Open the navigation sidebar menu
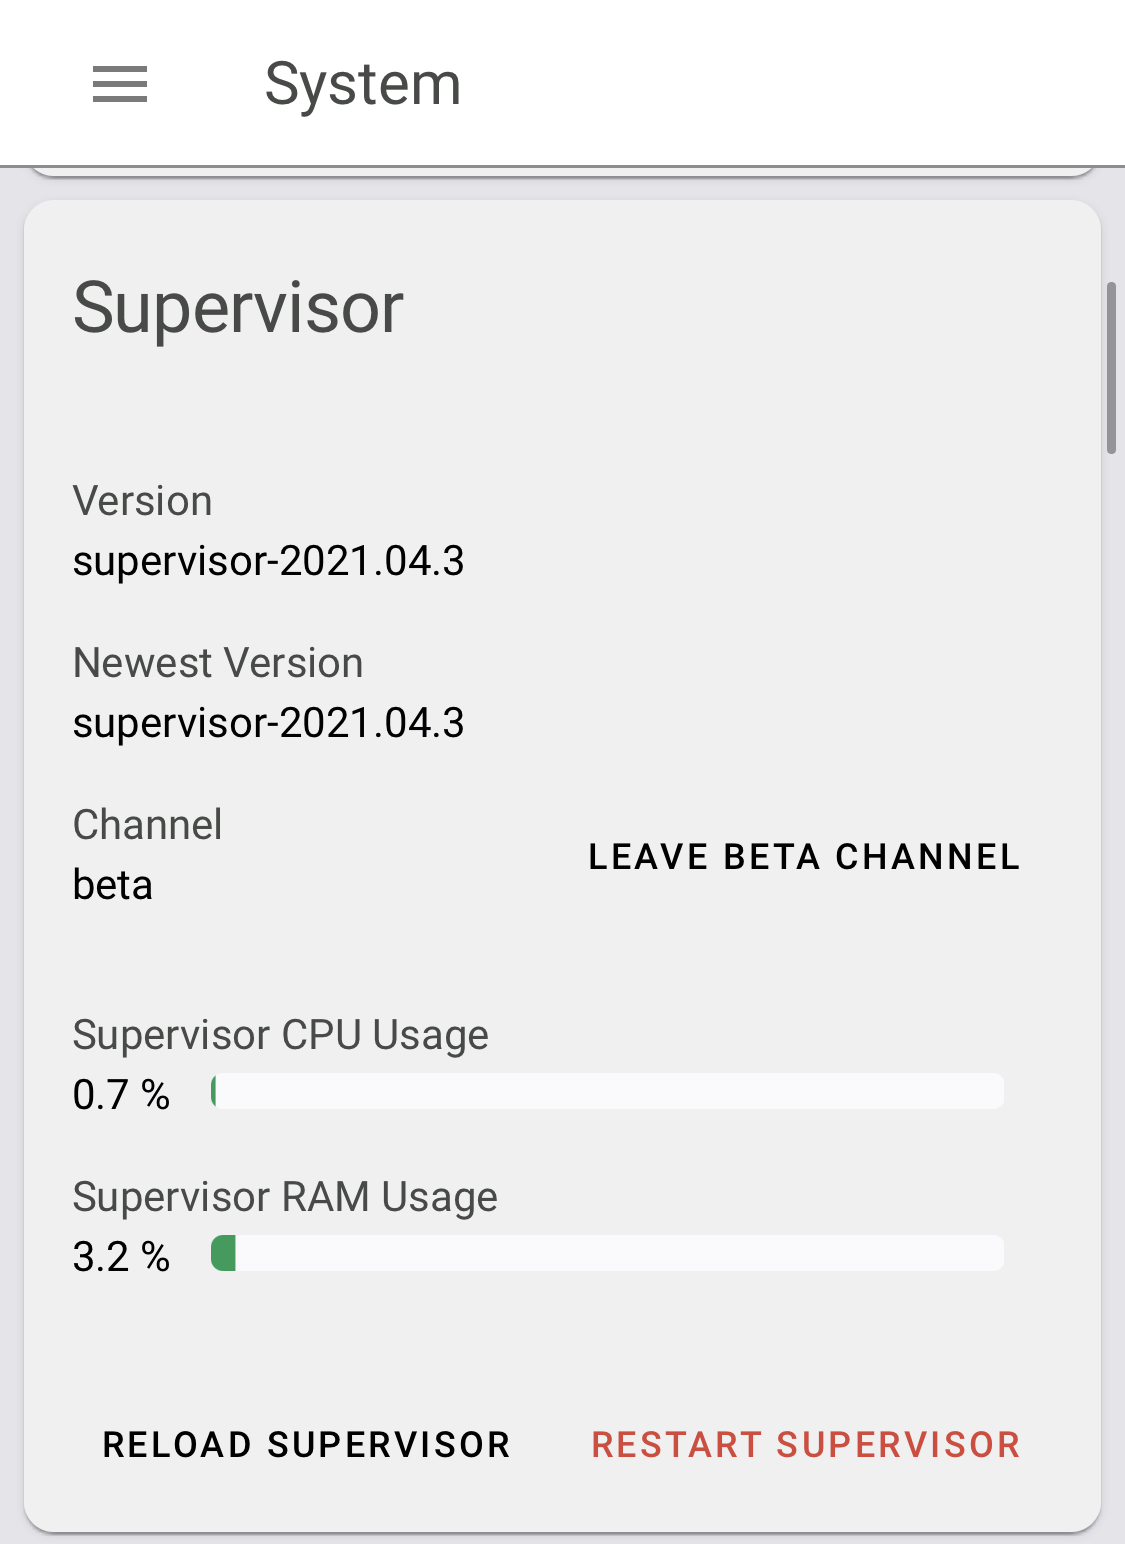1125x1544 pixels. coord(118,85)
